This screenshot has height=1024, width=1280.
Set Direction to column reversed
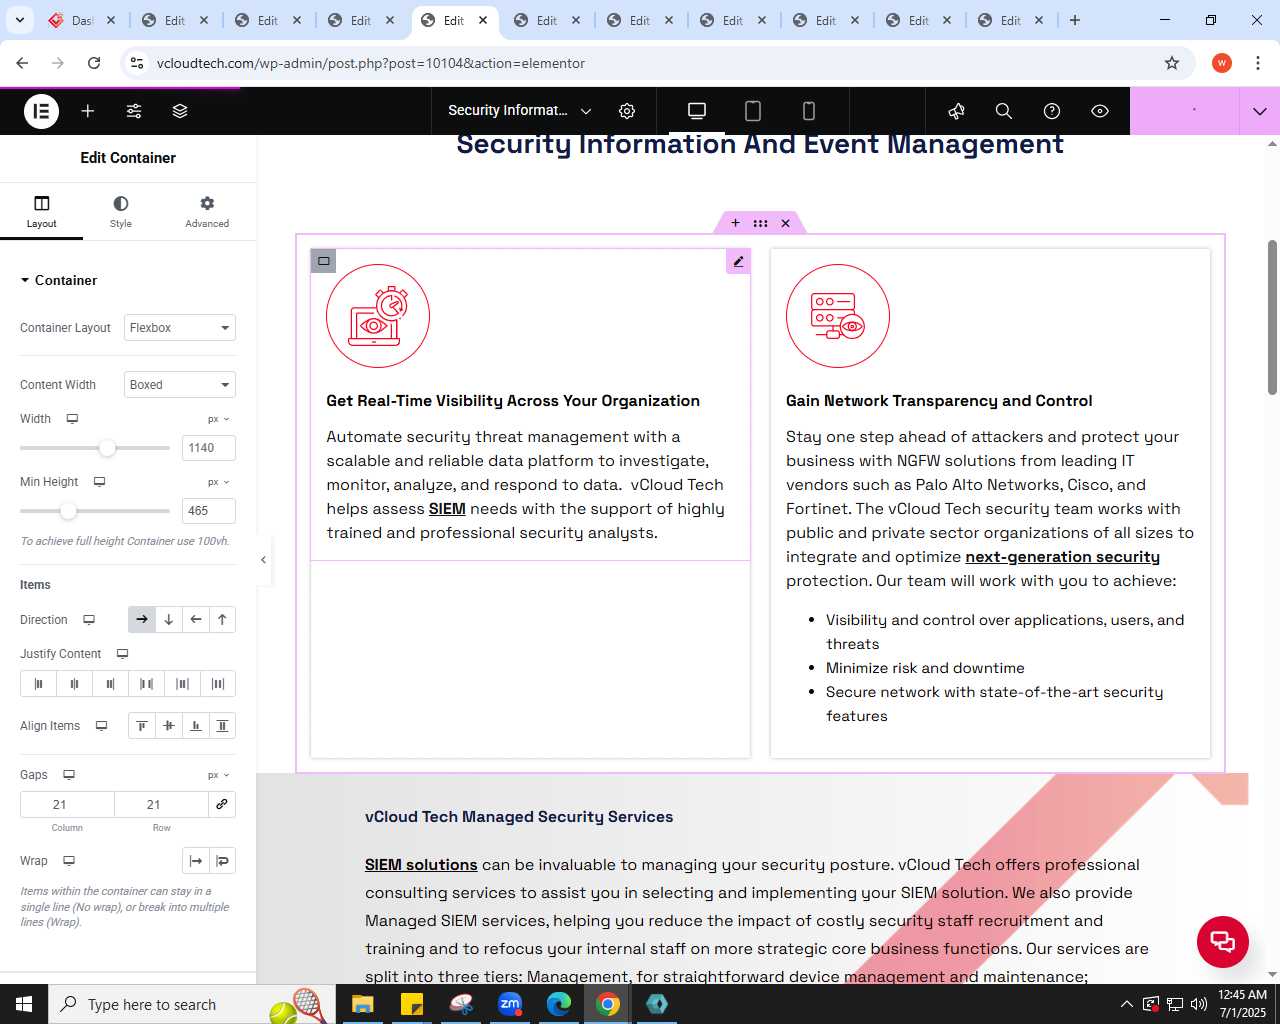pos(222,620)
